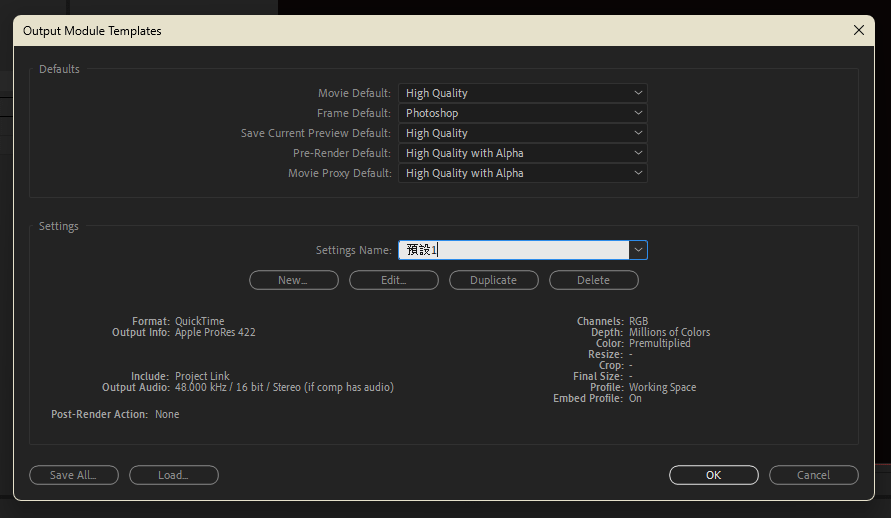Screen dimensions: 891x518
Task: Click inside the Settings Name text field
Action: 512,250
